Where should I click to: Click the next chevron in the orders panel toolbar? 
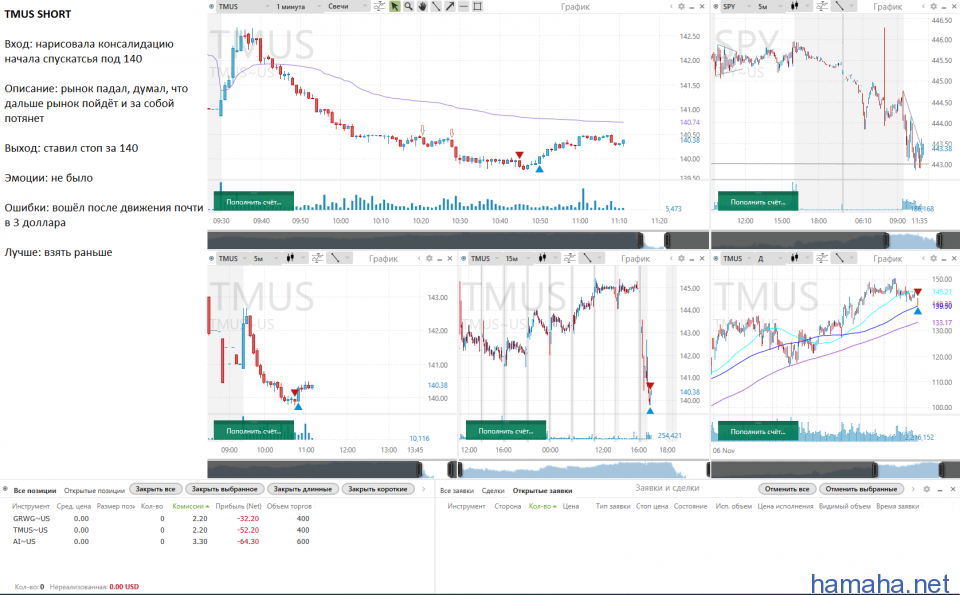[913, 489]
